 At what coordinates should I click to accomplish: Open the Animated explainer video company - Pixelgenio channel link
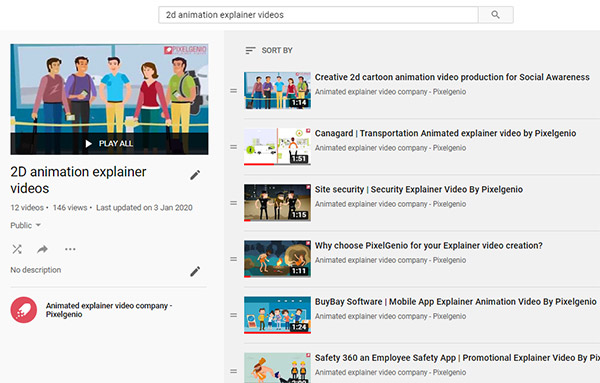coord(109,310)
